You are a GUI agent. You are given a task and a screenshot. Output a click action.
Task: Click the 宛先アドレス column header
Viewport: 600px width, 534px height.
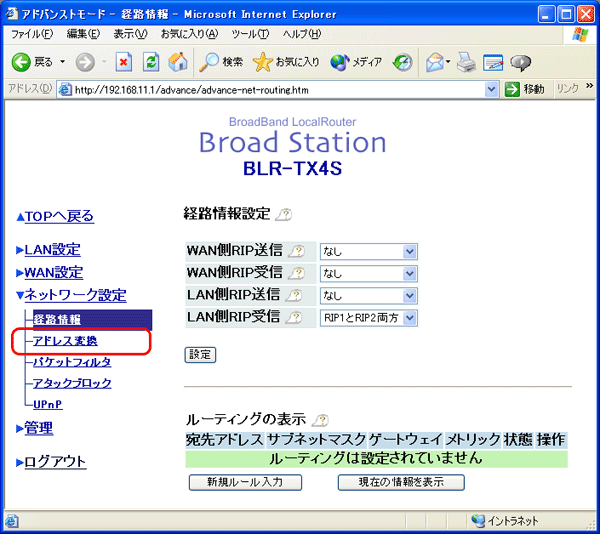point(225,440)
